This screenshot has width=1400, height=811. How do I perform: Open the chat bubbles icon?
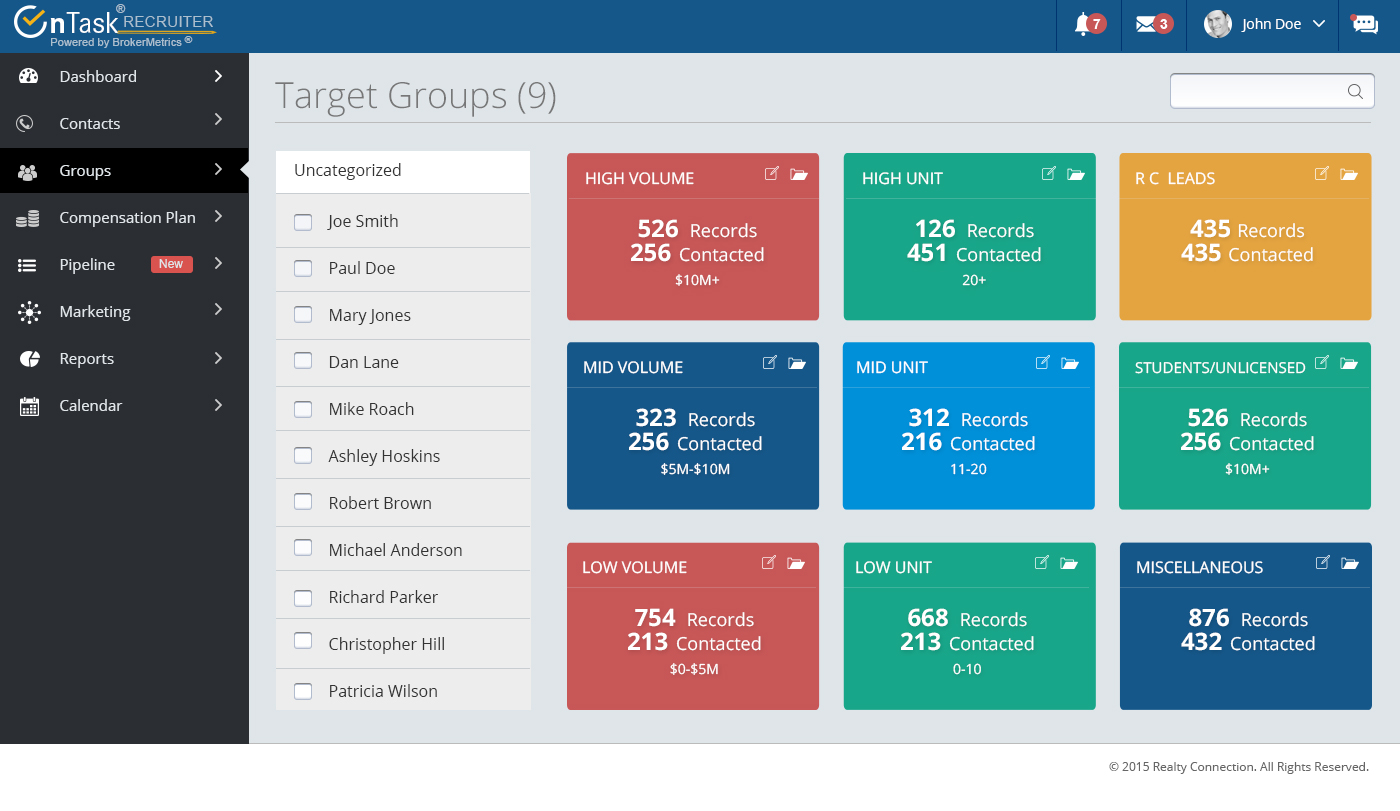[1365, 24]
